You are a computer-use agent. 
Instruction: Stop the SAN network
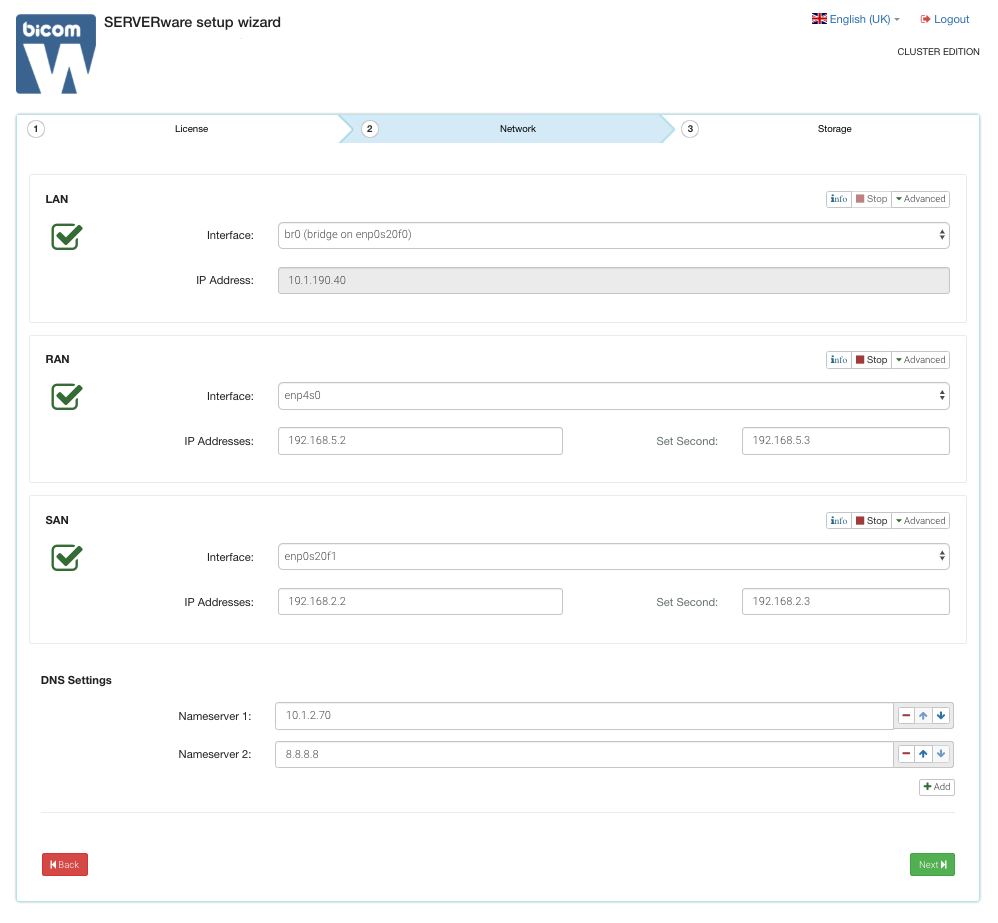(871, 521)
